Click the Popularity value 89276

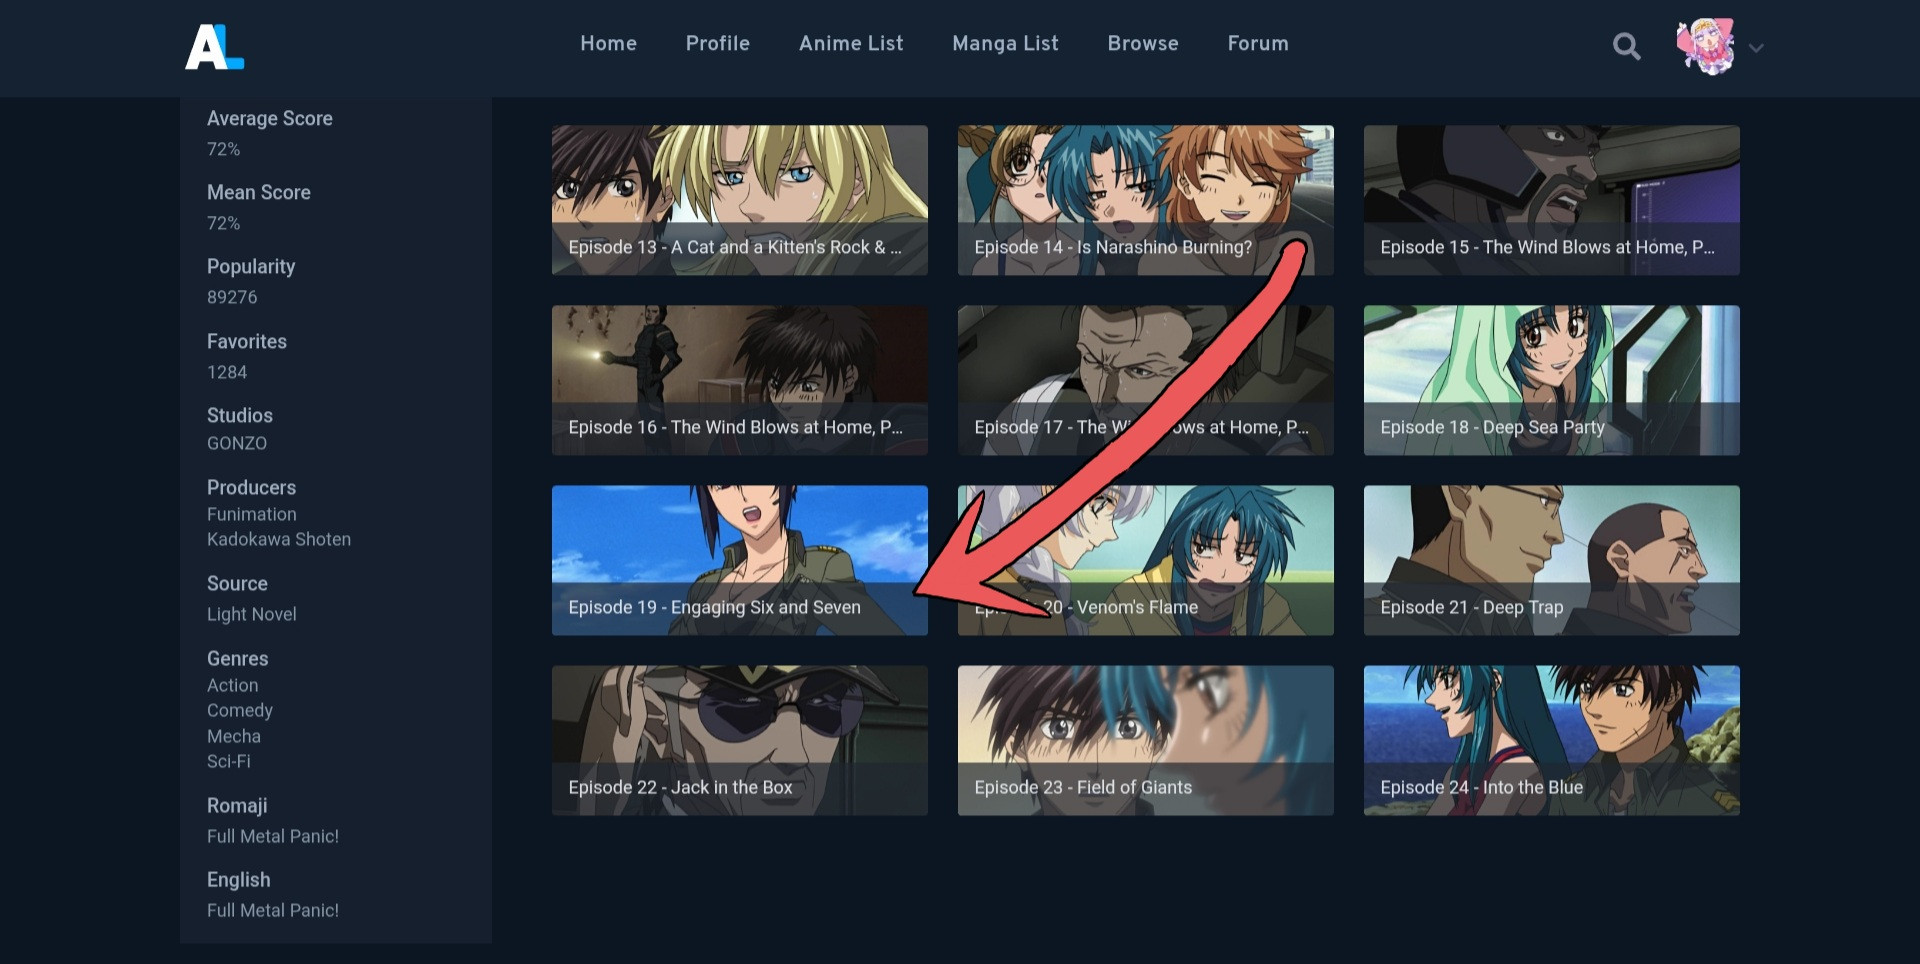[x=232, y=297]
